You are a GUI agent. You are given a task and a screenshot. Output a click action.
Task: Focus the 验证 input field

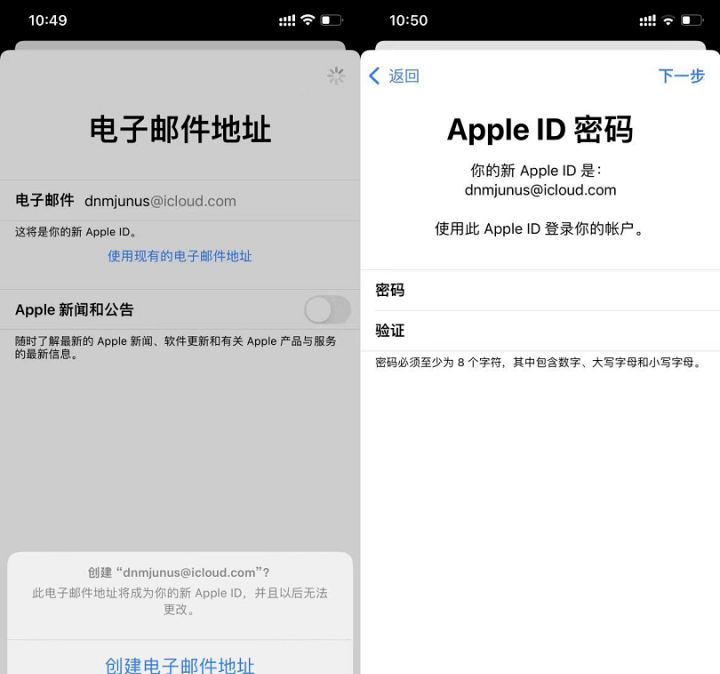pyautogui.click(x=540, y=331)
